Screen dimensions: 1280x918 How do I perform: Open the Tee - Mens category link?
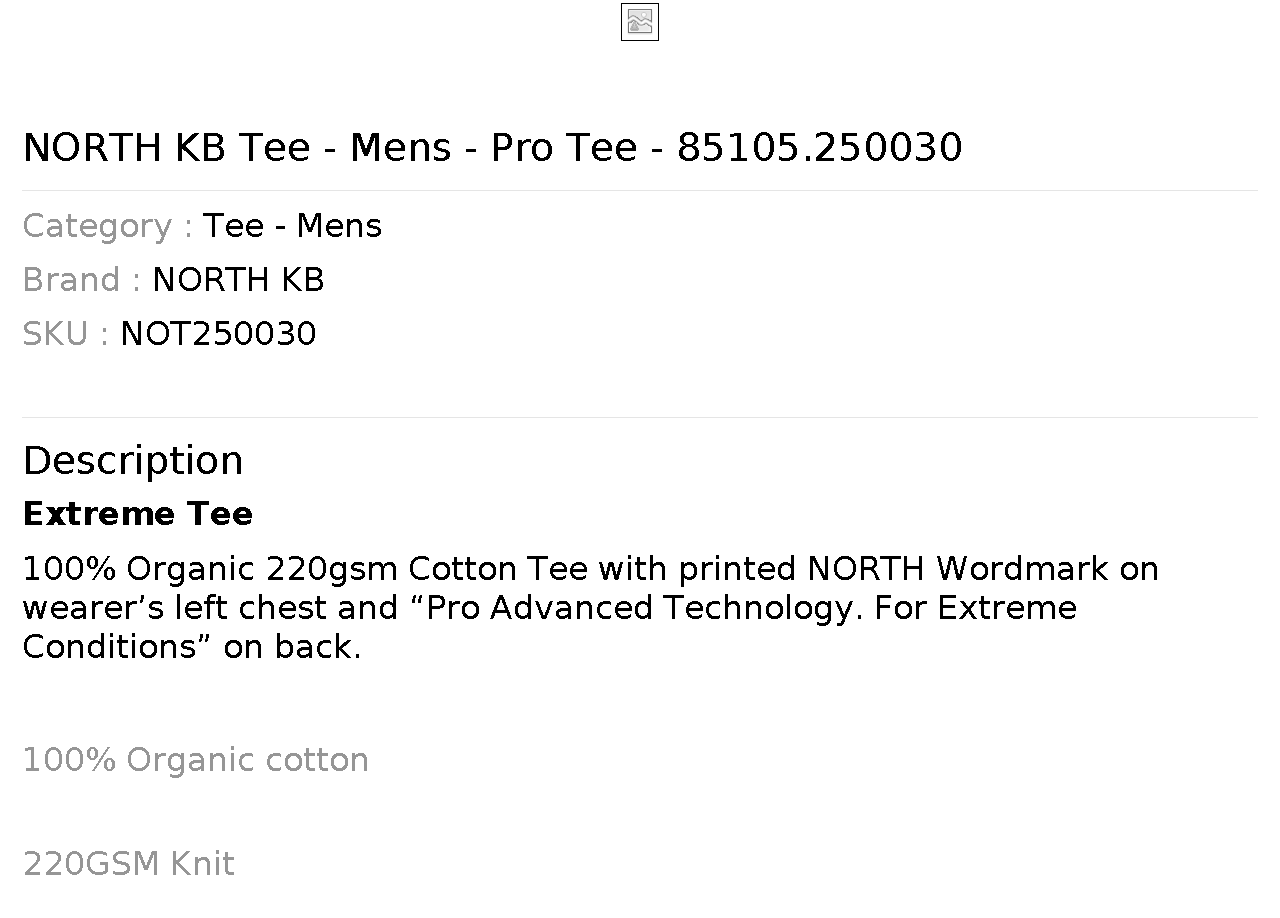tap(292, 226)
